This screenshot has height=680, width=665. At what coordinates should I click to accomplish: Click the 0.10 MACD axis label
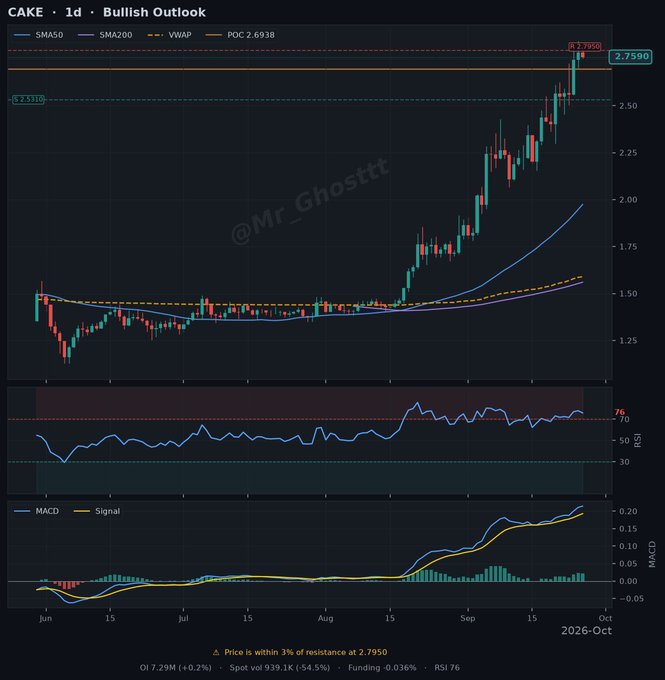click(x=628, y=546)
